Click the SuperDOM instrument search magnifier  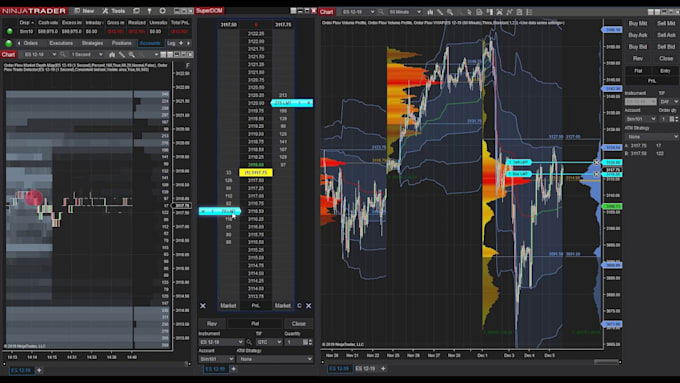249,342
